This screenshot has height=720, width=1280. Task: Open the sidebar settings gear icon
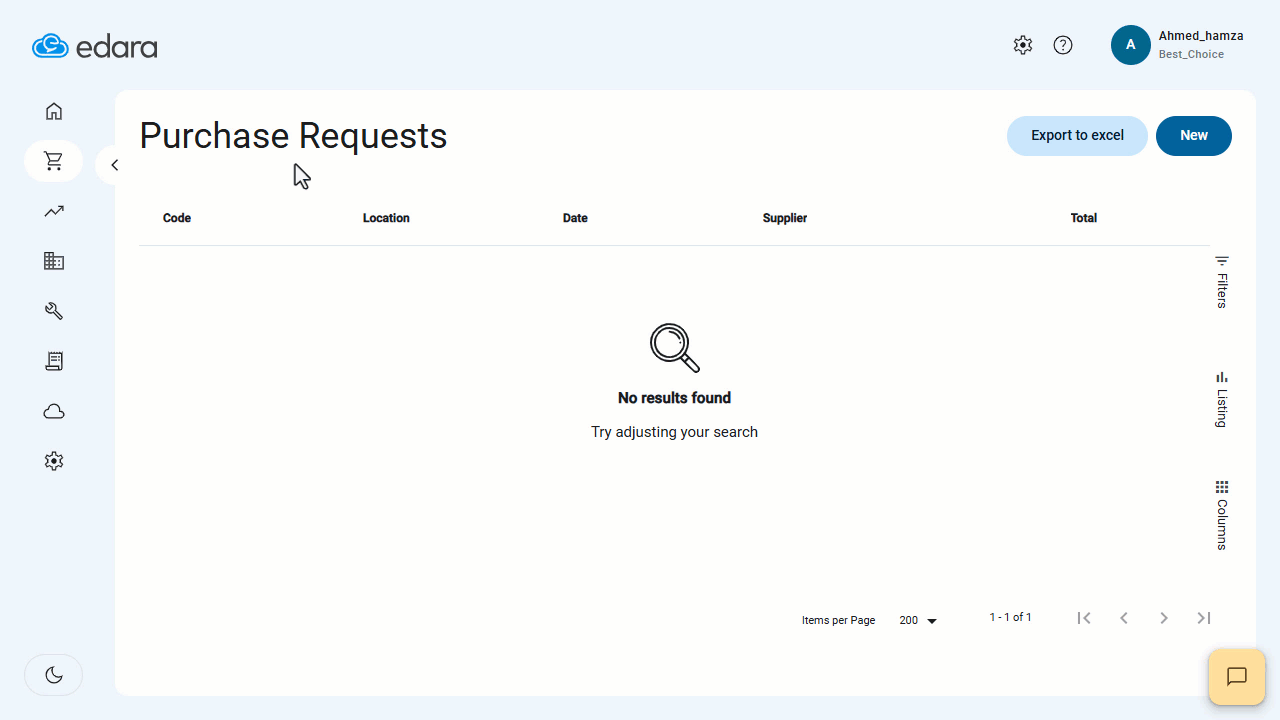point(54,461)
